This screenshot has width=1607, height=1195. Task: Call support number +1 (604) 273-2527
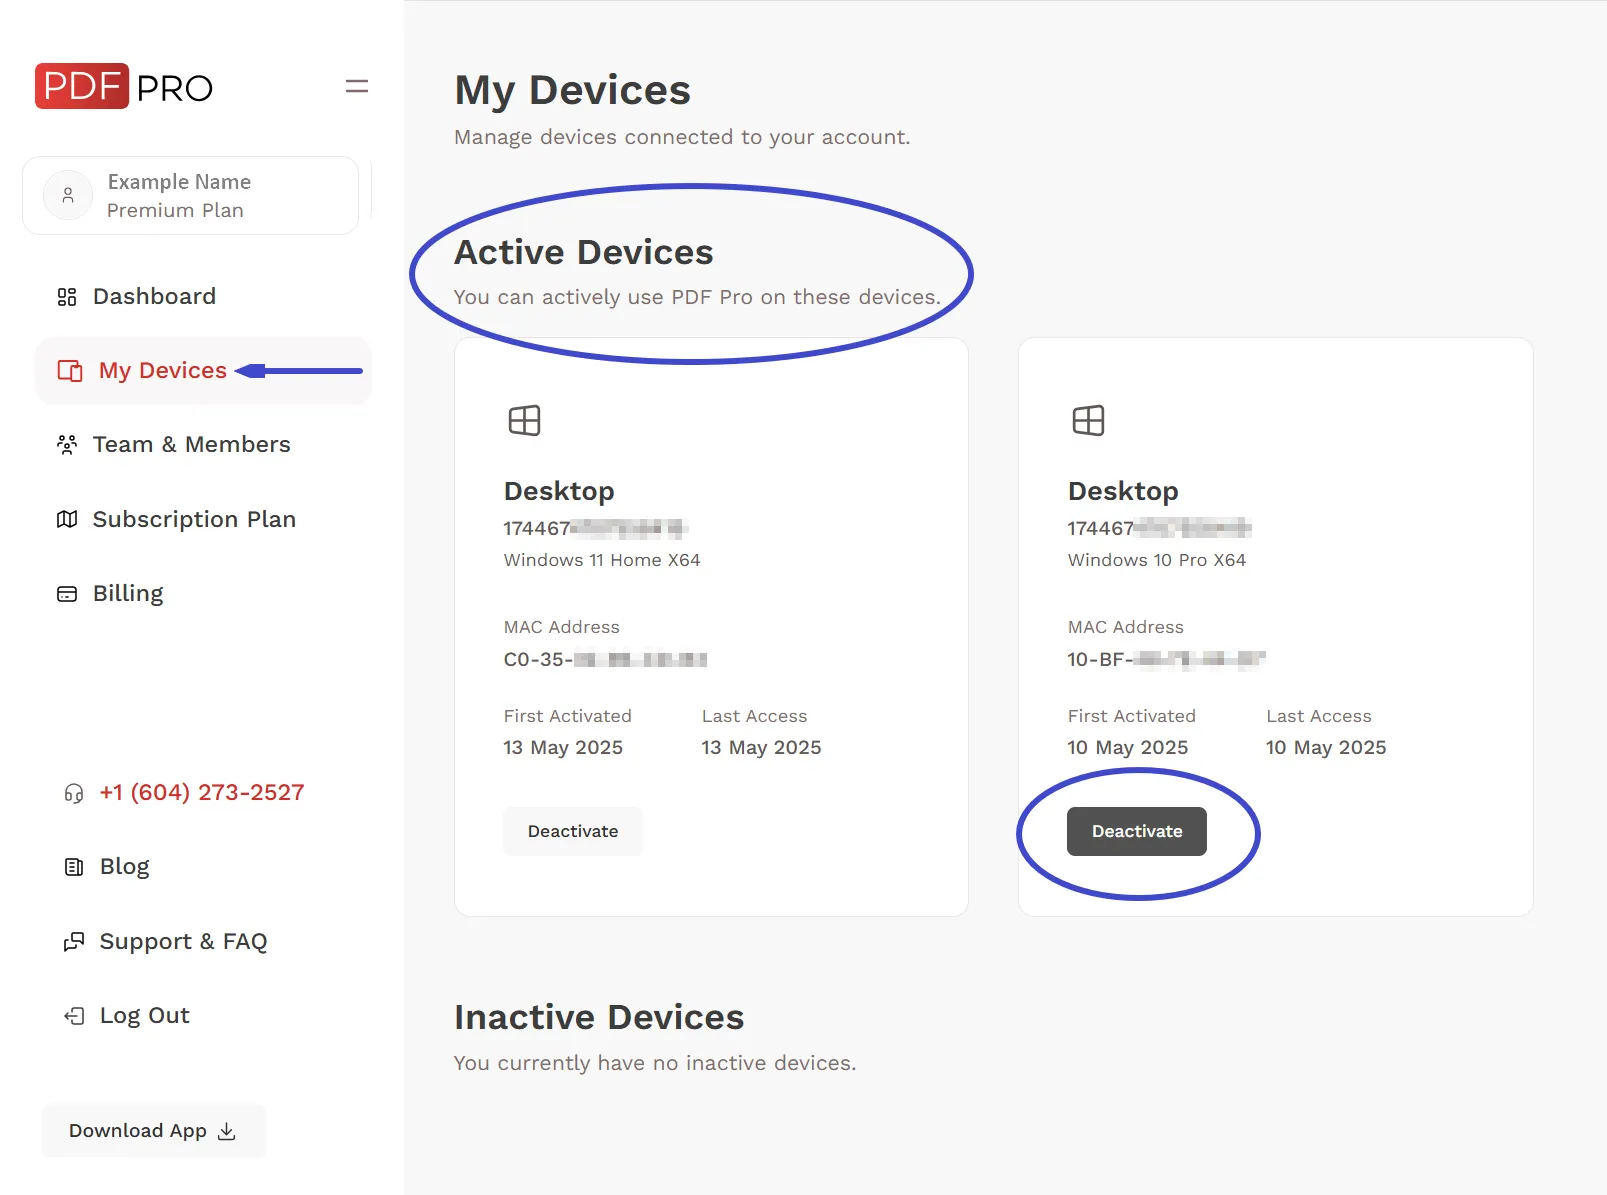click(202, 793)
